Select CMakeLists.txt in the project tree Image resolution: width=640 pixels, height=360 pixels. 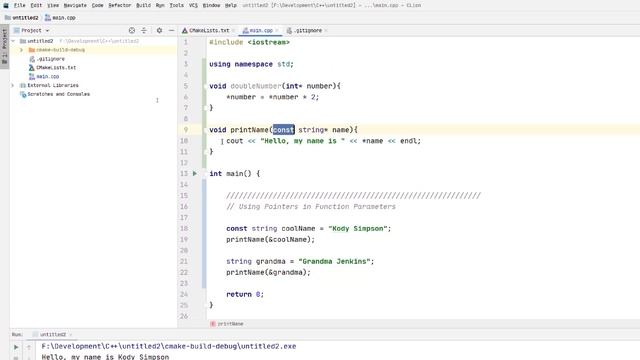(56, 67)
